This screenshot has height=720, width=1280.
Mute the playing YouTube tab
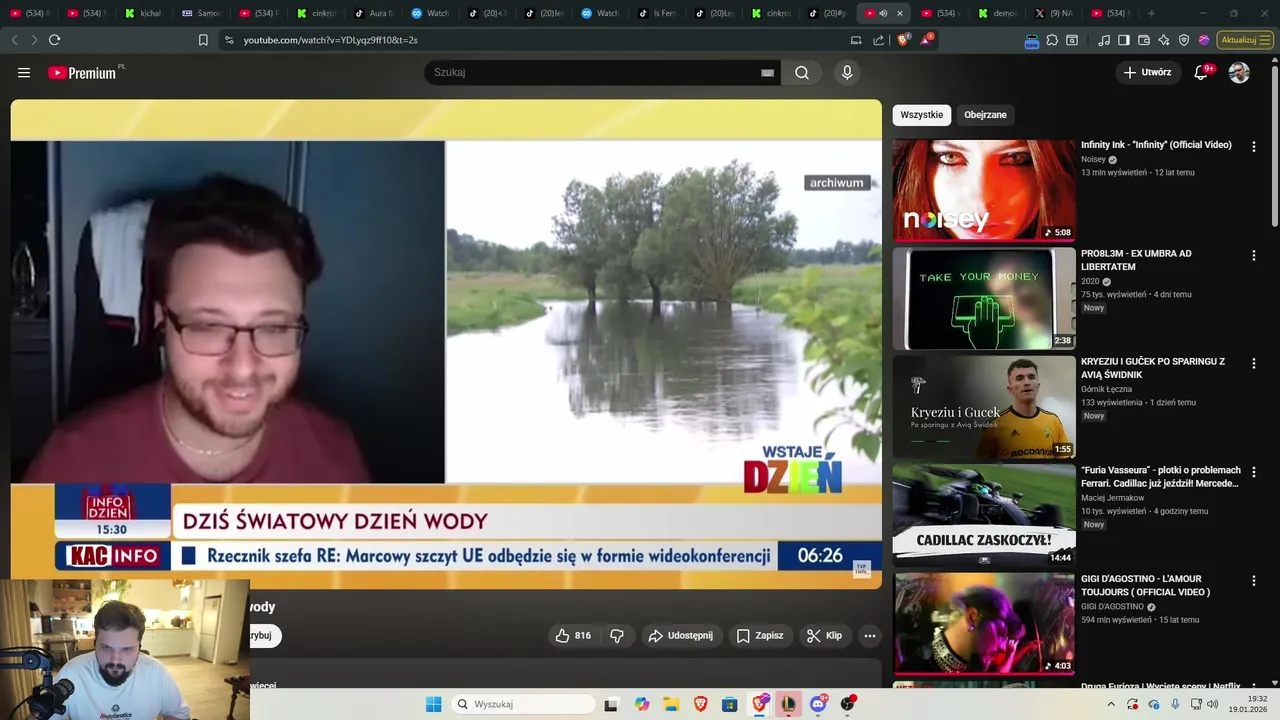point(883,13)
